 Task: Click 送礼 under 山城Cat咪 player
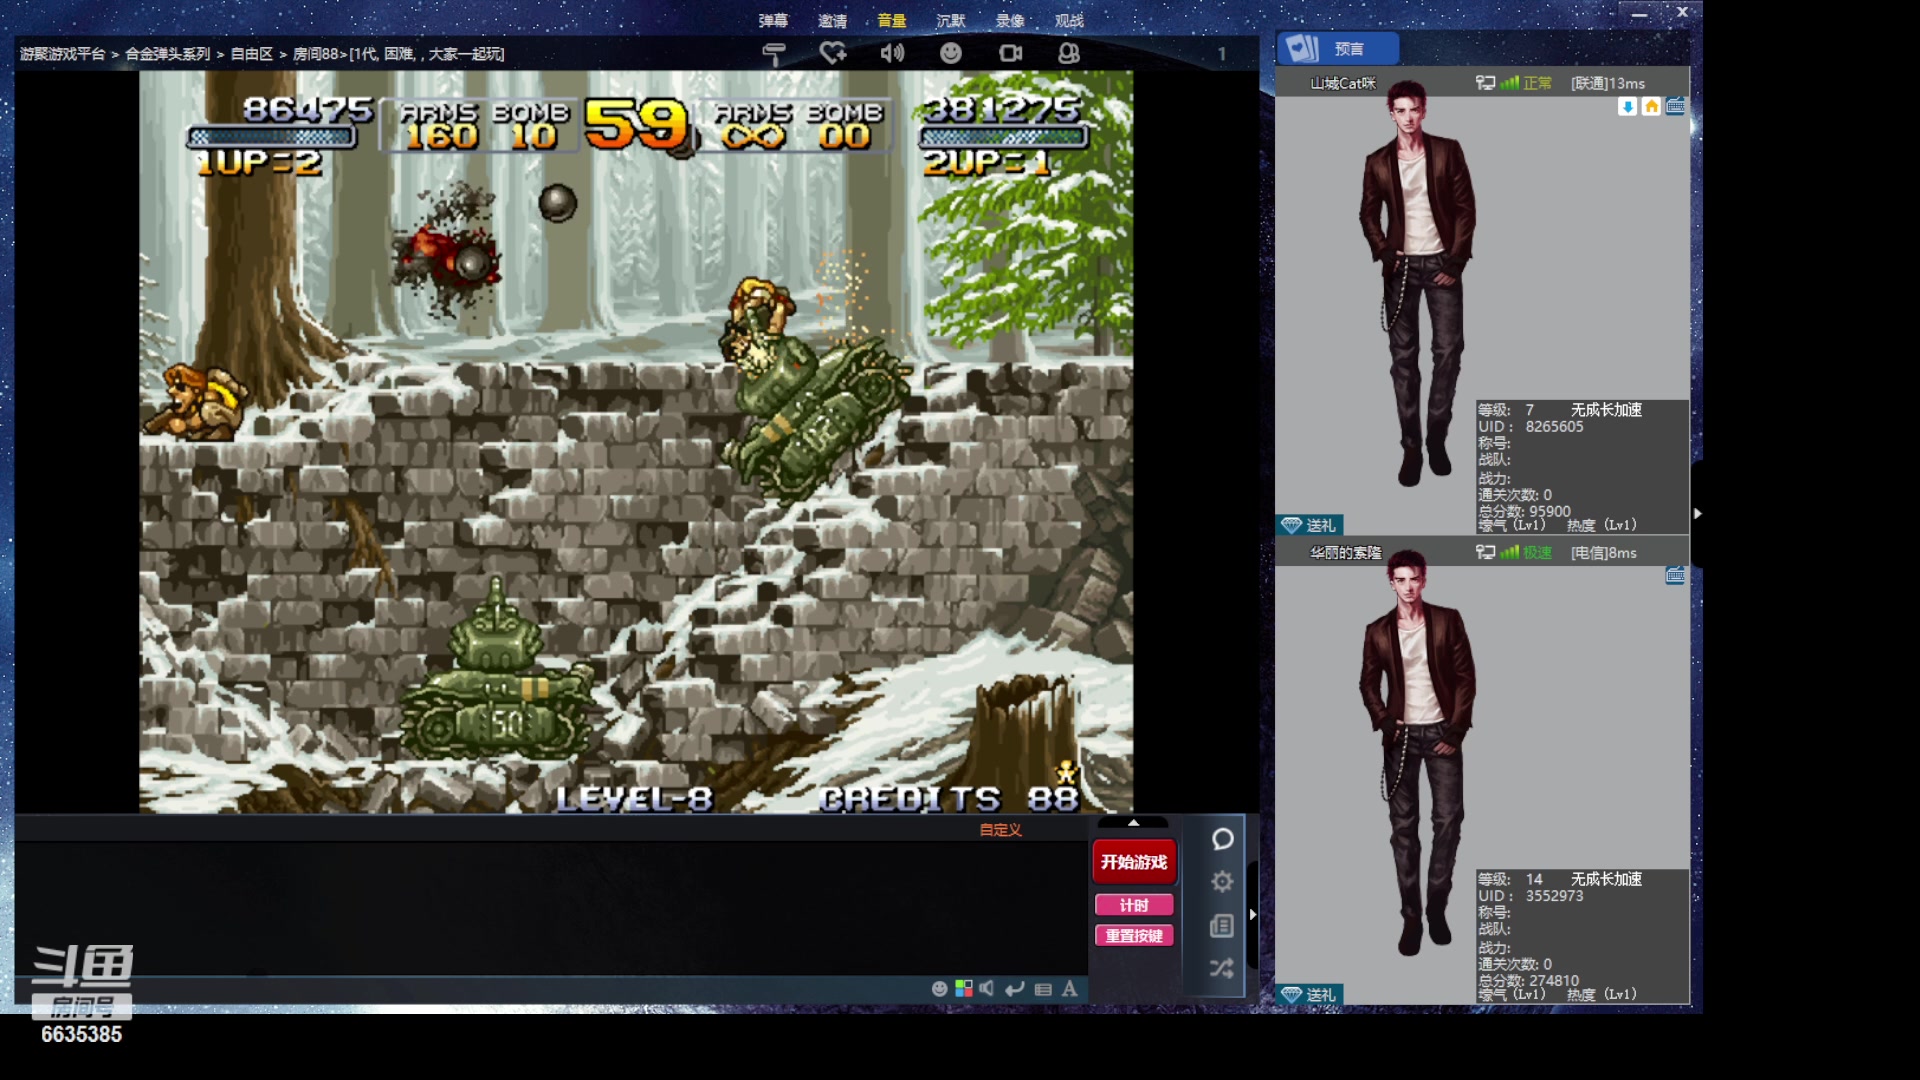tap(1310, 525)
